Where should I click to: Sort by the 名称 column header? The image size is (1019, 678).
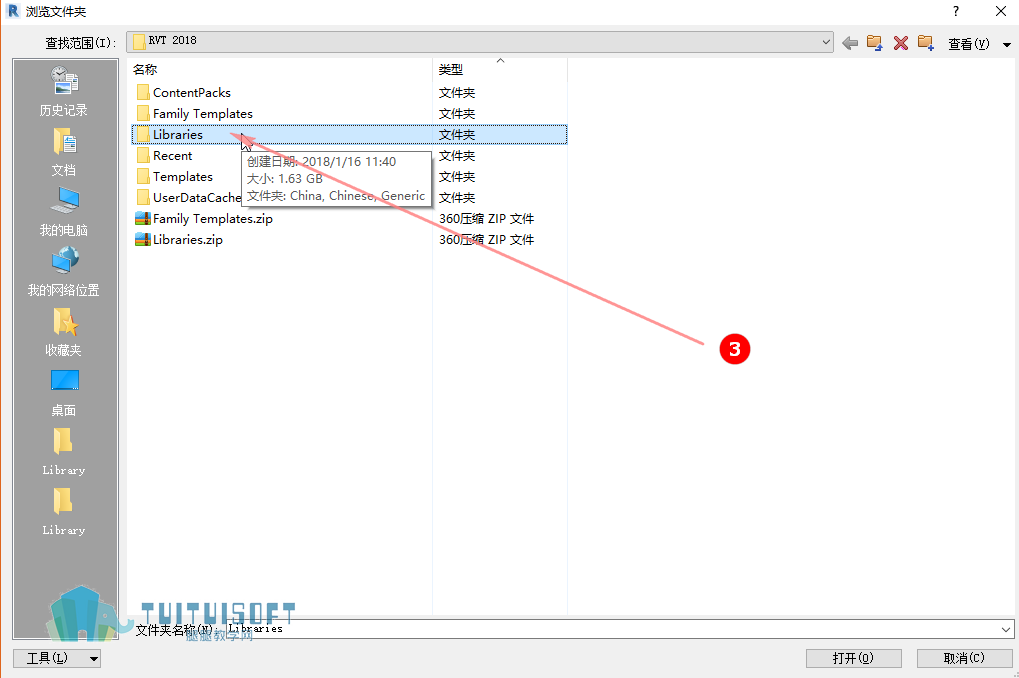281,70
